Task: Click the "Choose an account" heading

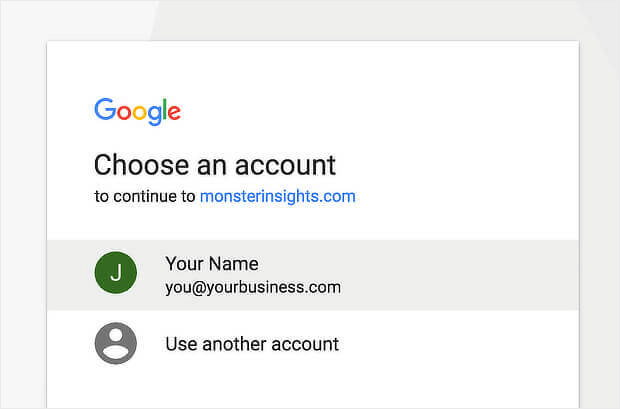Action: pos(215,165)
